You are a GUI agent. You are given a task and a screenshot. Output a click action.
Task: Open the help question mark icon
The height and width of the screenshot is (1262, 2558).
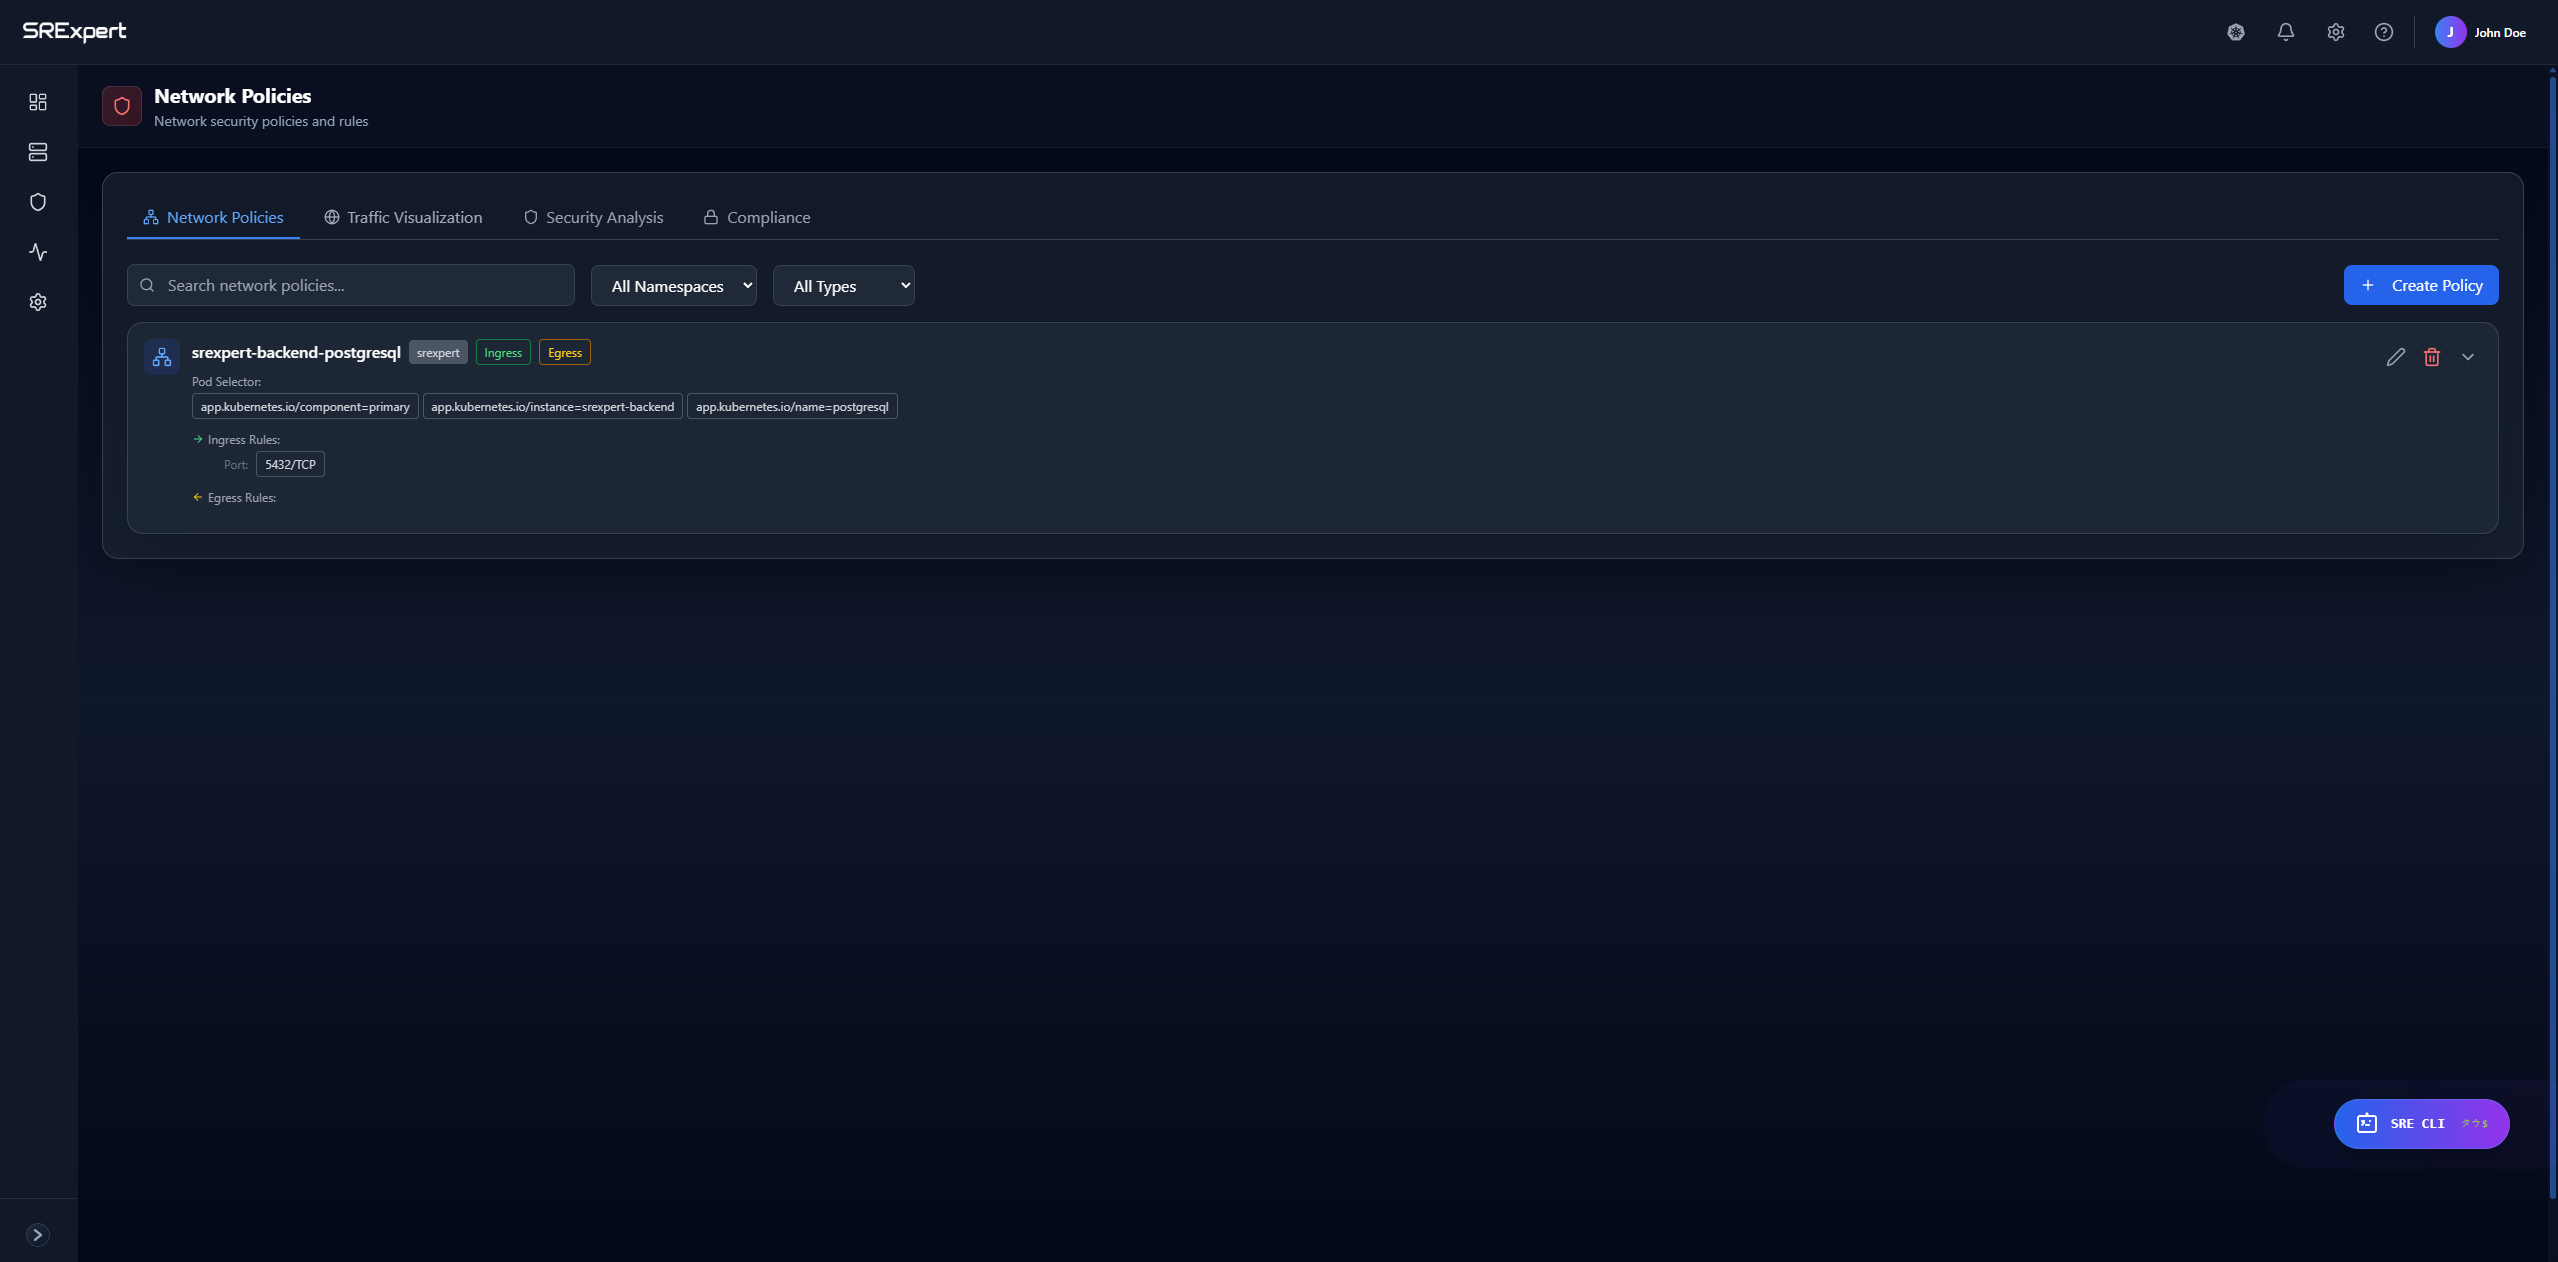click(2384, 32)
